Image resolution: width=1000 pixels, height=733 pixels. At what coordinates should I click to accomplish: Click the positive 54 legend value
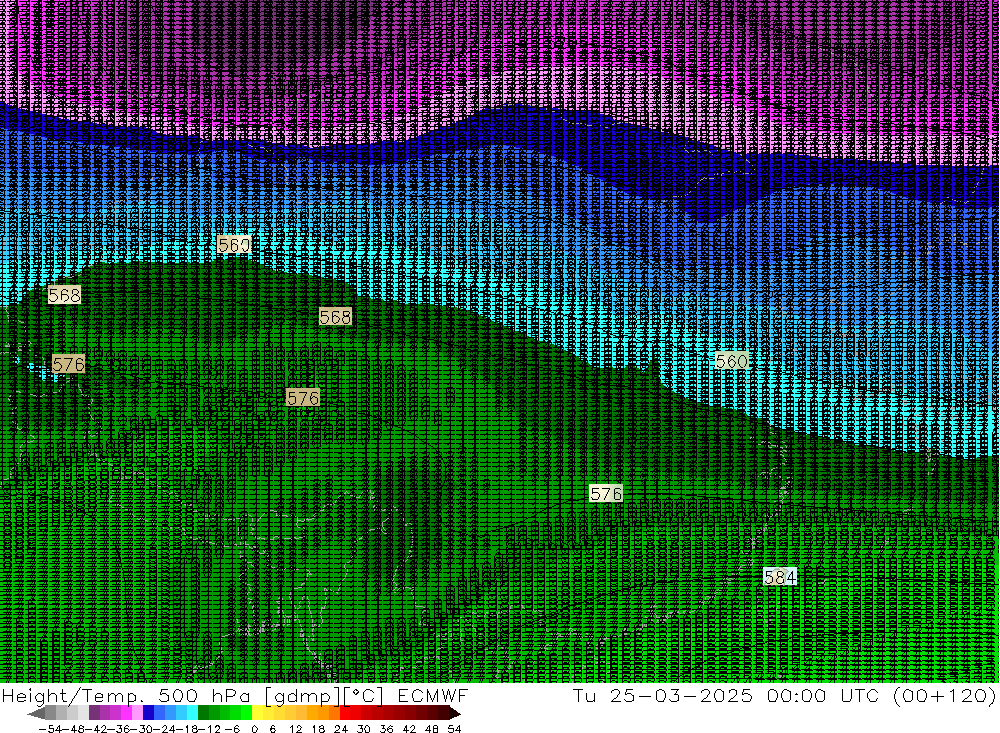[x=454, y=729]
